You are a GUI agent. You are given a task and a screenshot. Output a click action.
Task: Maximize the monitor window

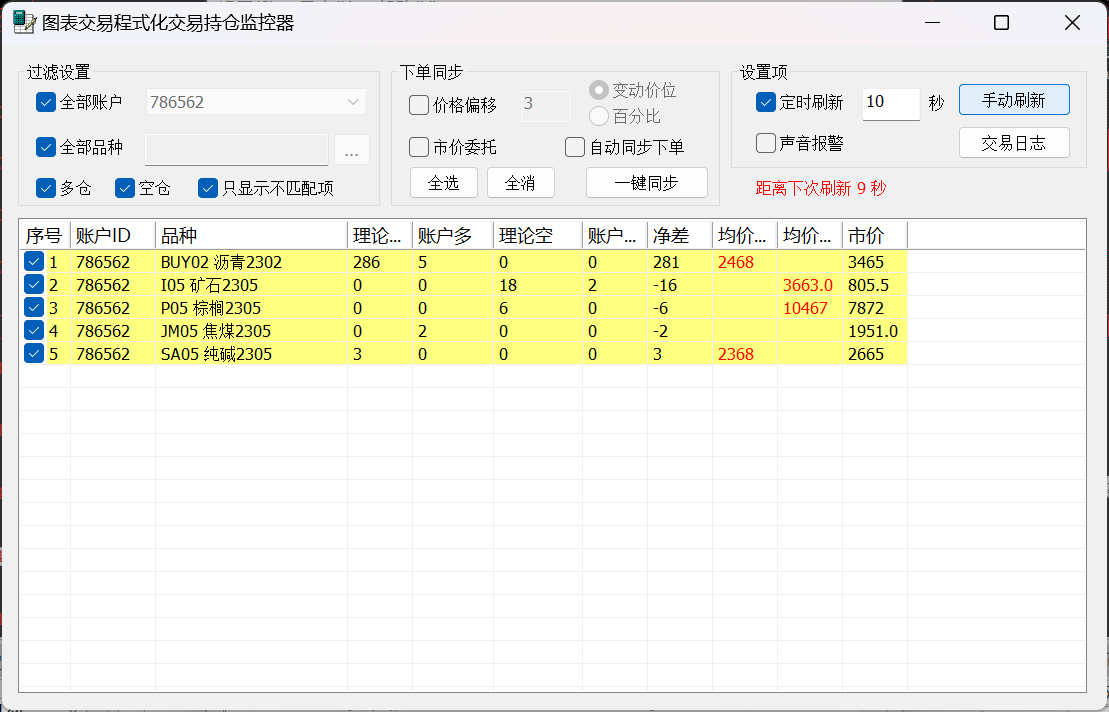1001,23
